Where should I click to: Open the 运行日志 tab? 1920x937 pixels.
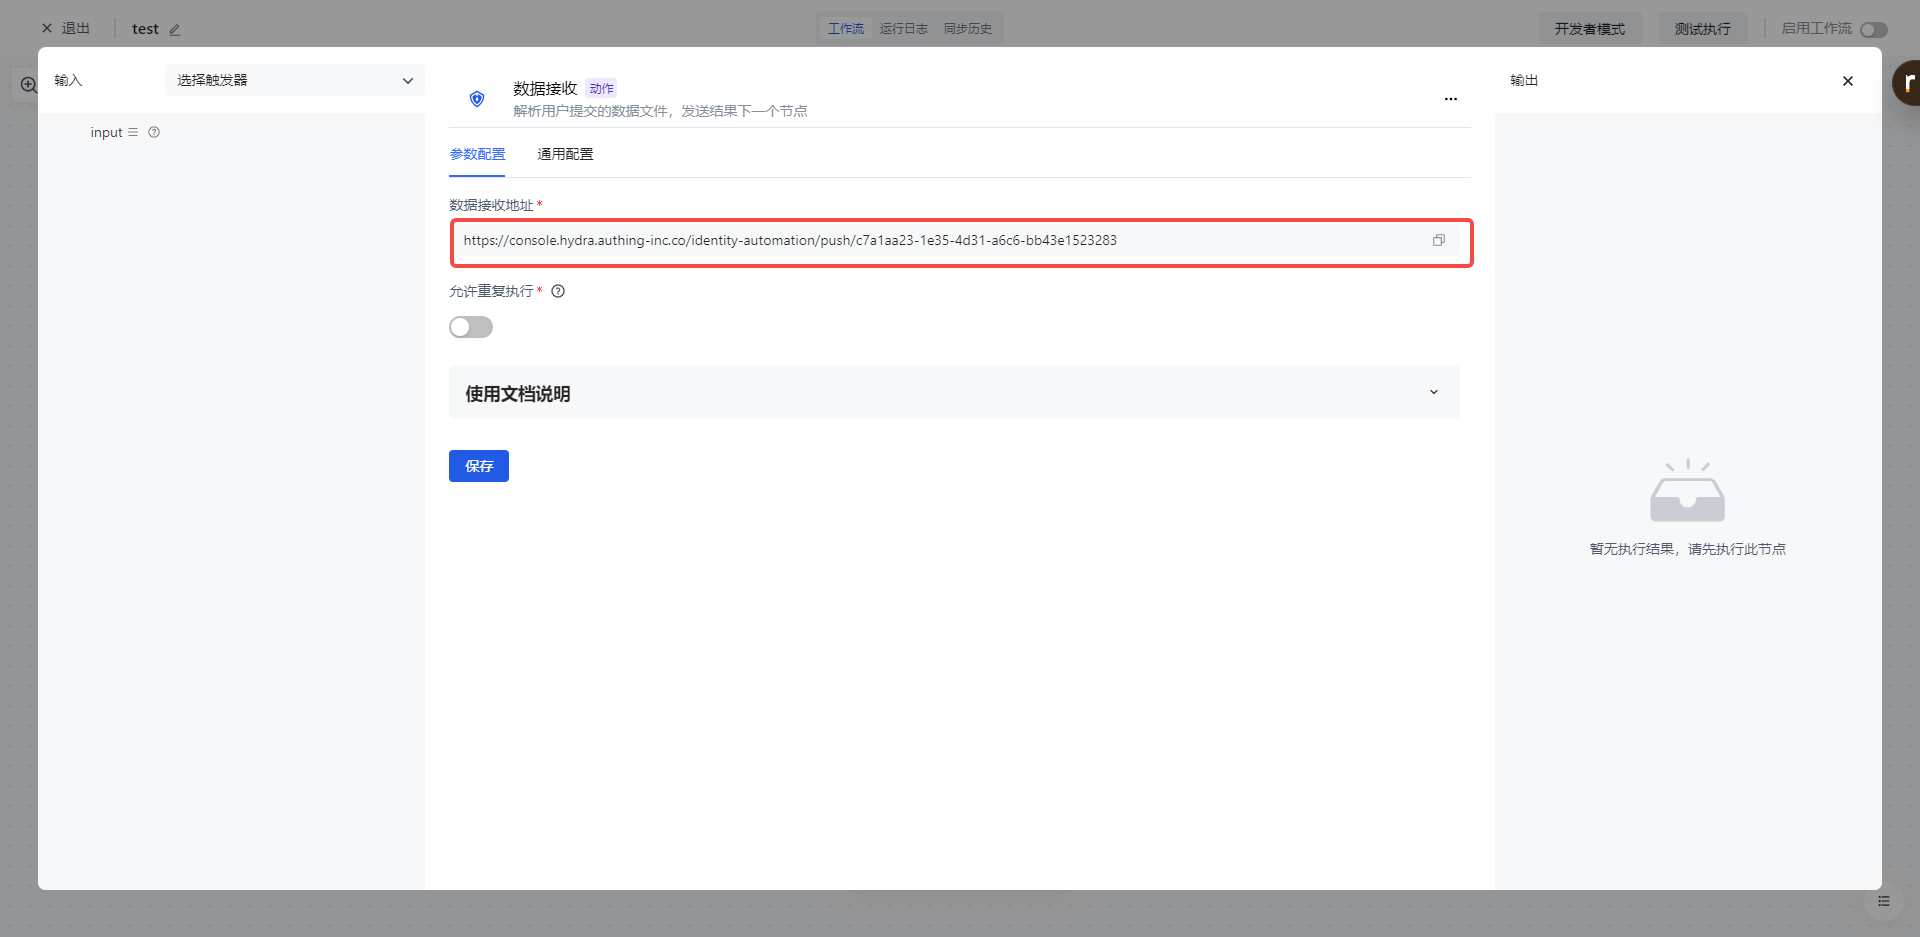(903, 29)
